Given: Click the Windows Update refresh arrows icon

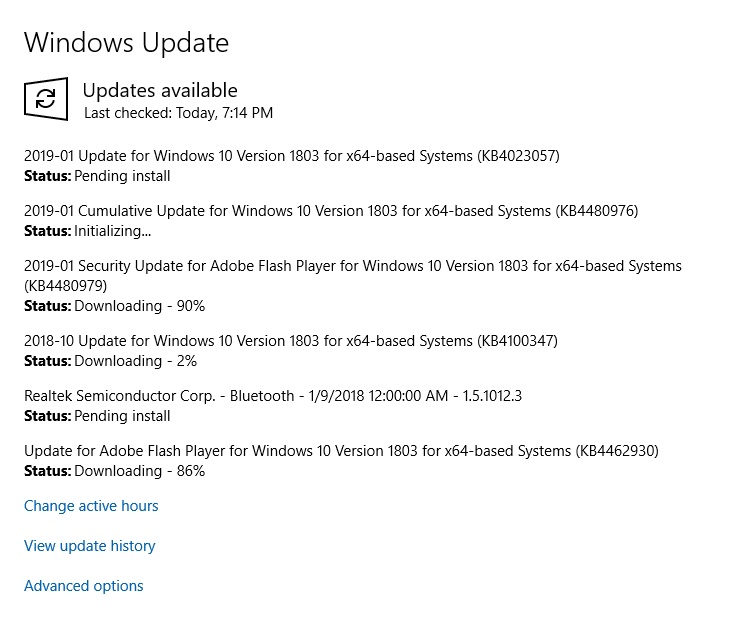Looking at the screenshot, I should click(x=46, y=98).
